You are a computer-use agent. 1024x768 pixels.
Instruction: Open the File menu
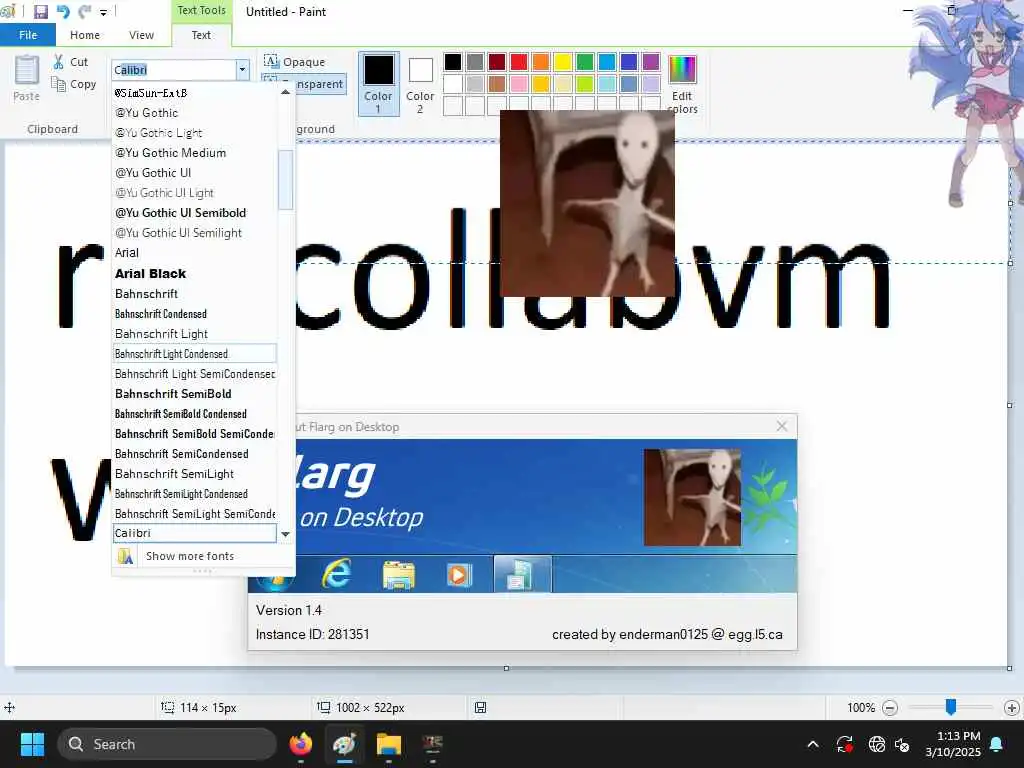tap(27, 35)
